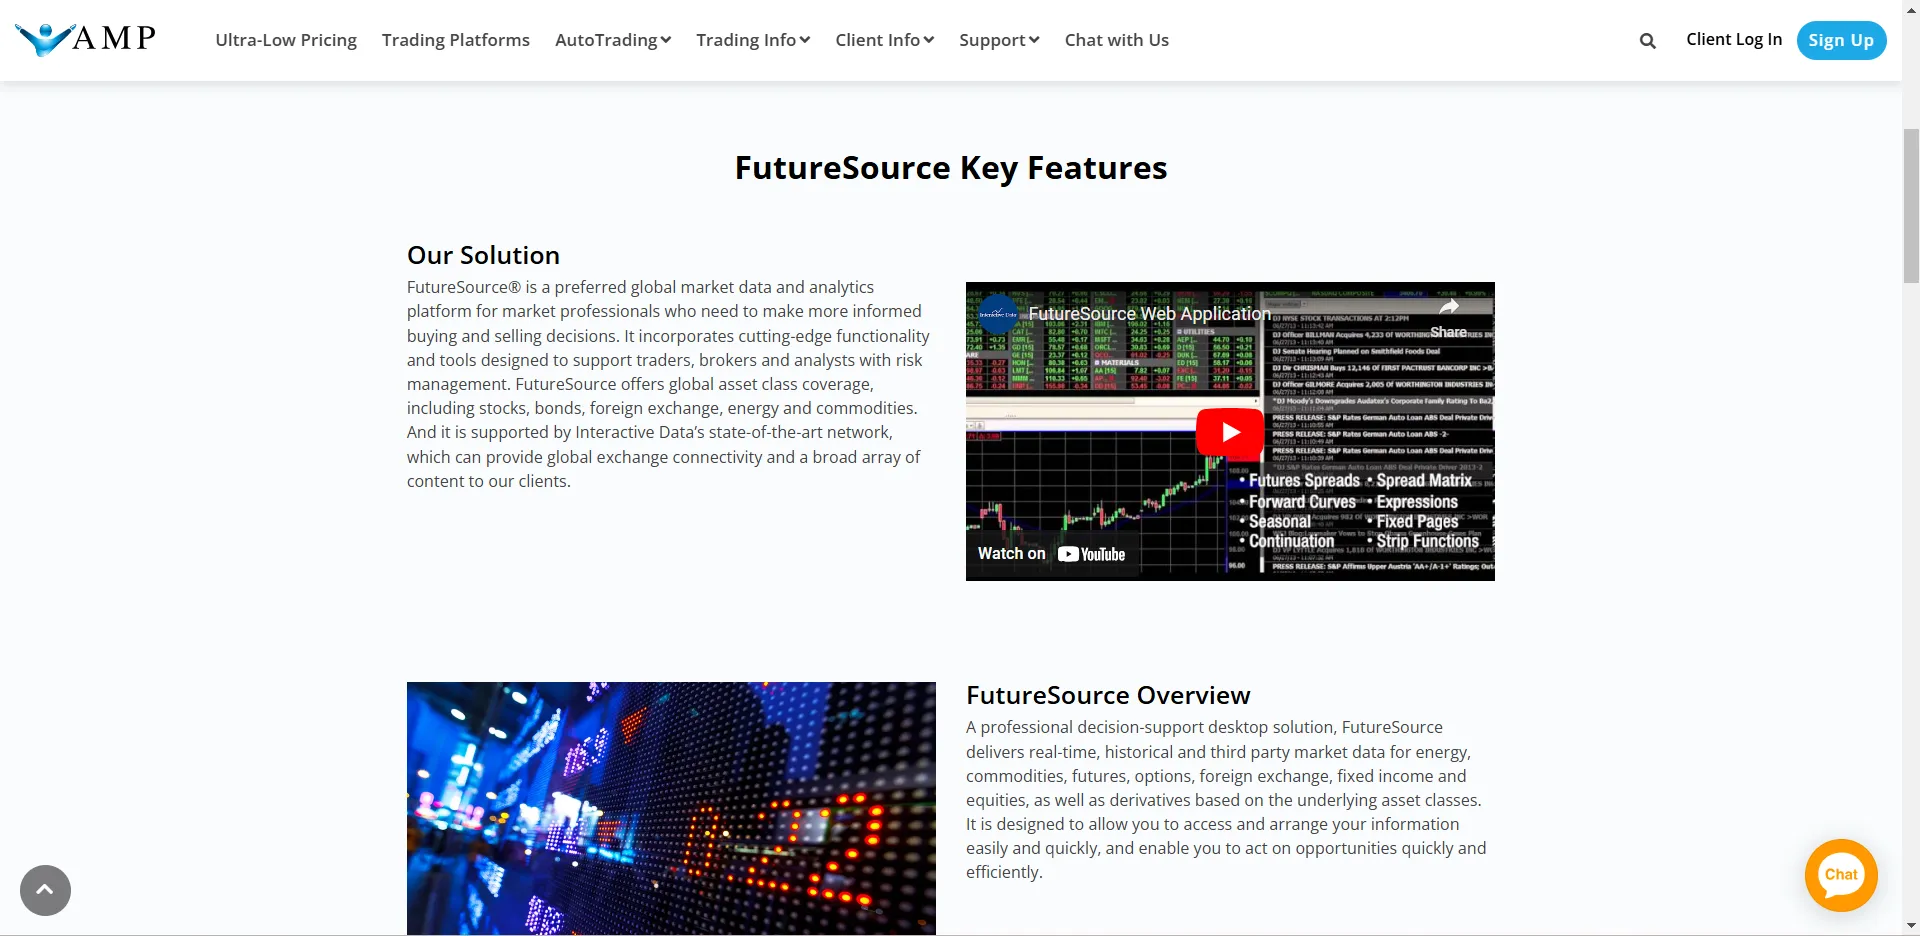Open Chat with Us link
1920x936 pixels.
pos(1117,40)
